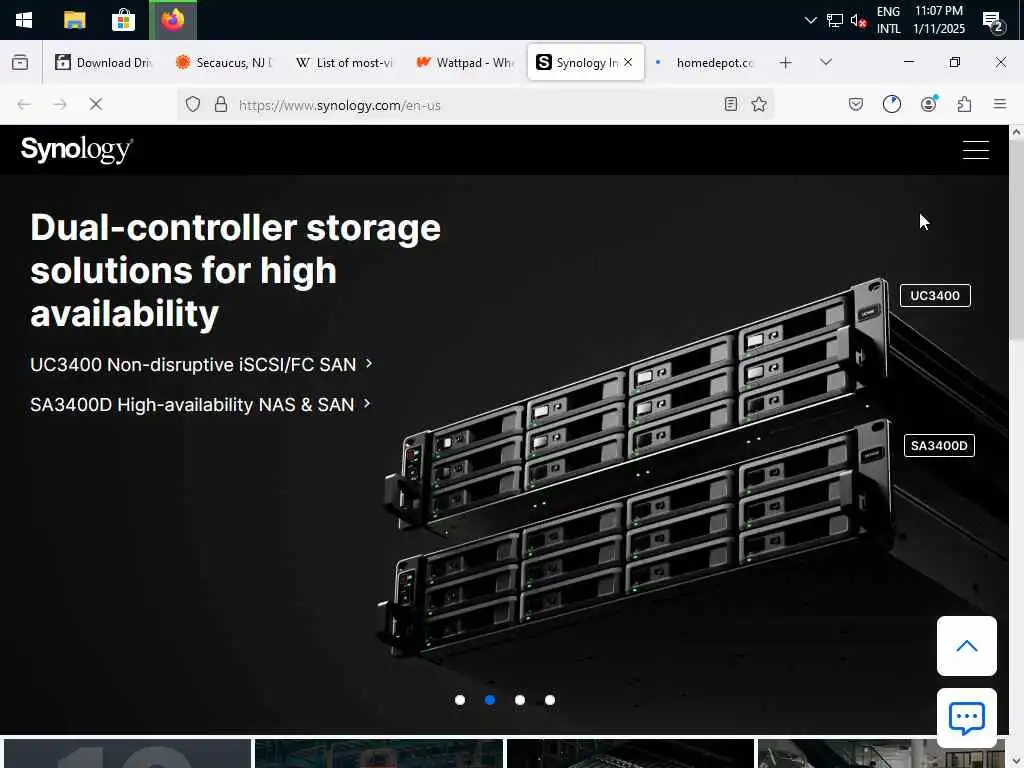Select the fourth carousel slide dot
Image resolution: width=1024 pixels, height=768 pixels.
pyautogui.click(x=550, y=700)
